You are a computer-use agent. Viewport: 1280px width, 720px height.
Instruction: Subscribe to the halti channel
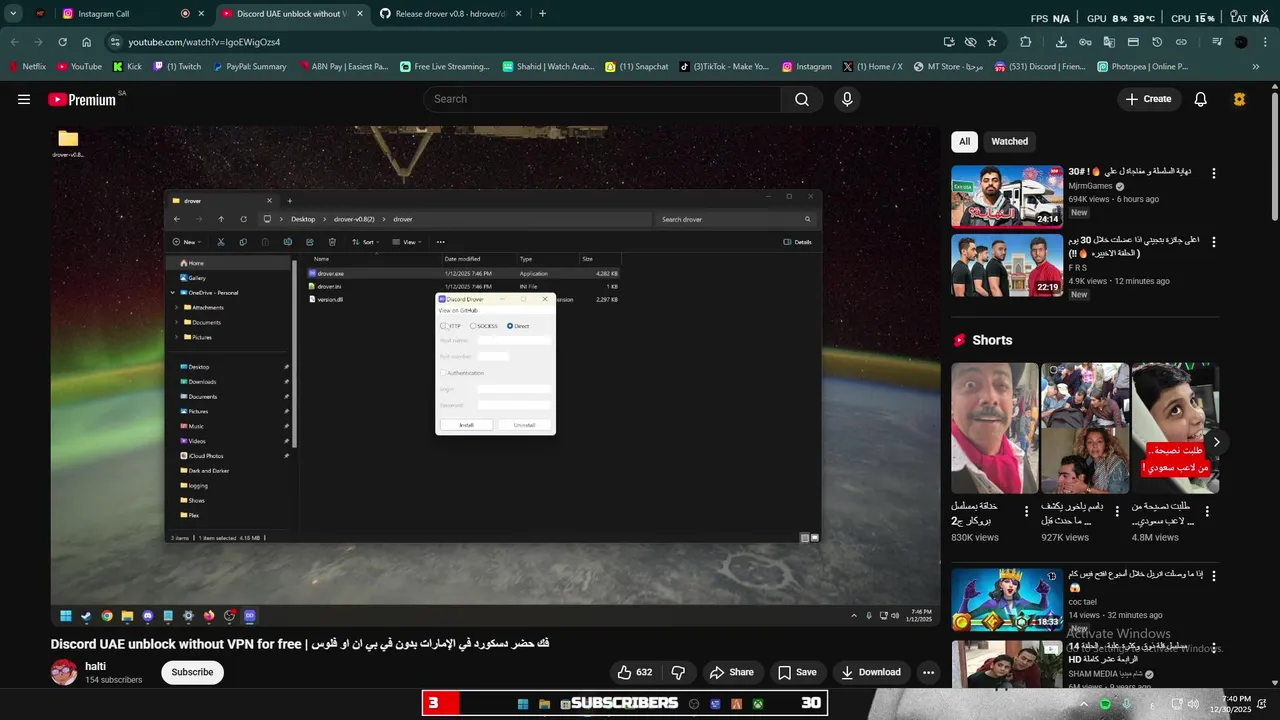(192, 672)
